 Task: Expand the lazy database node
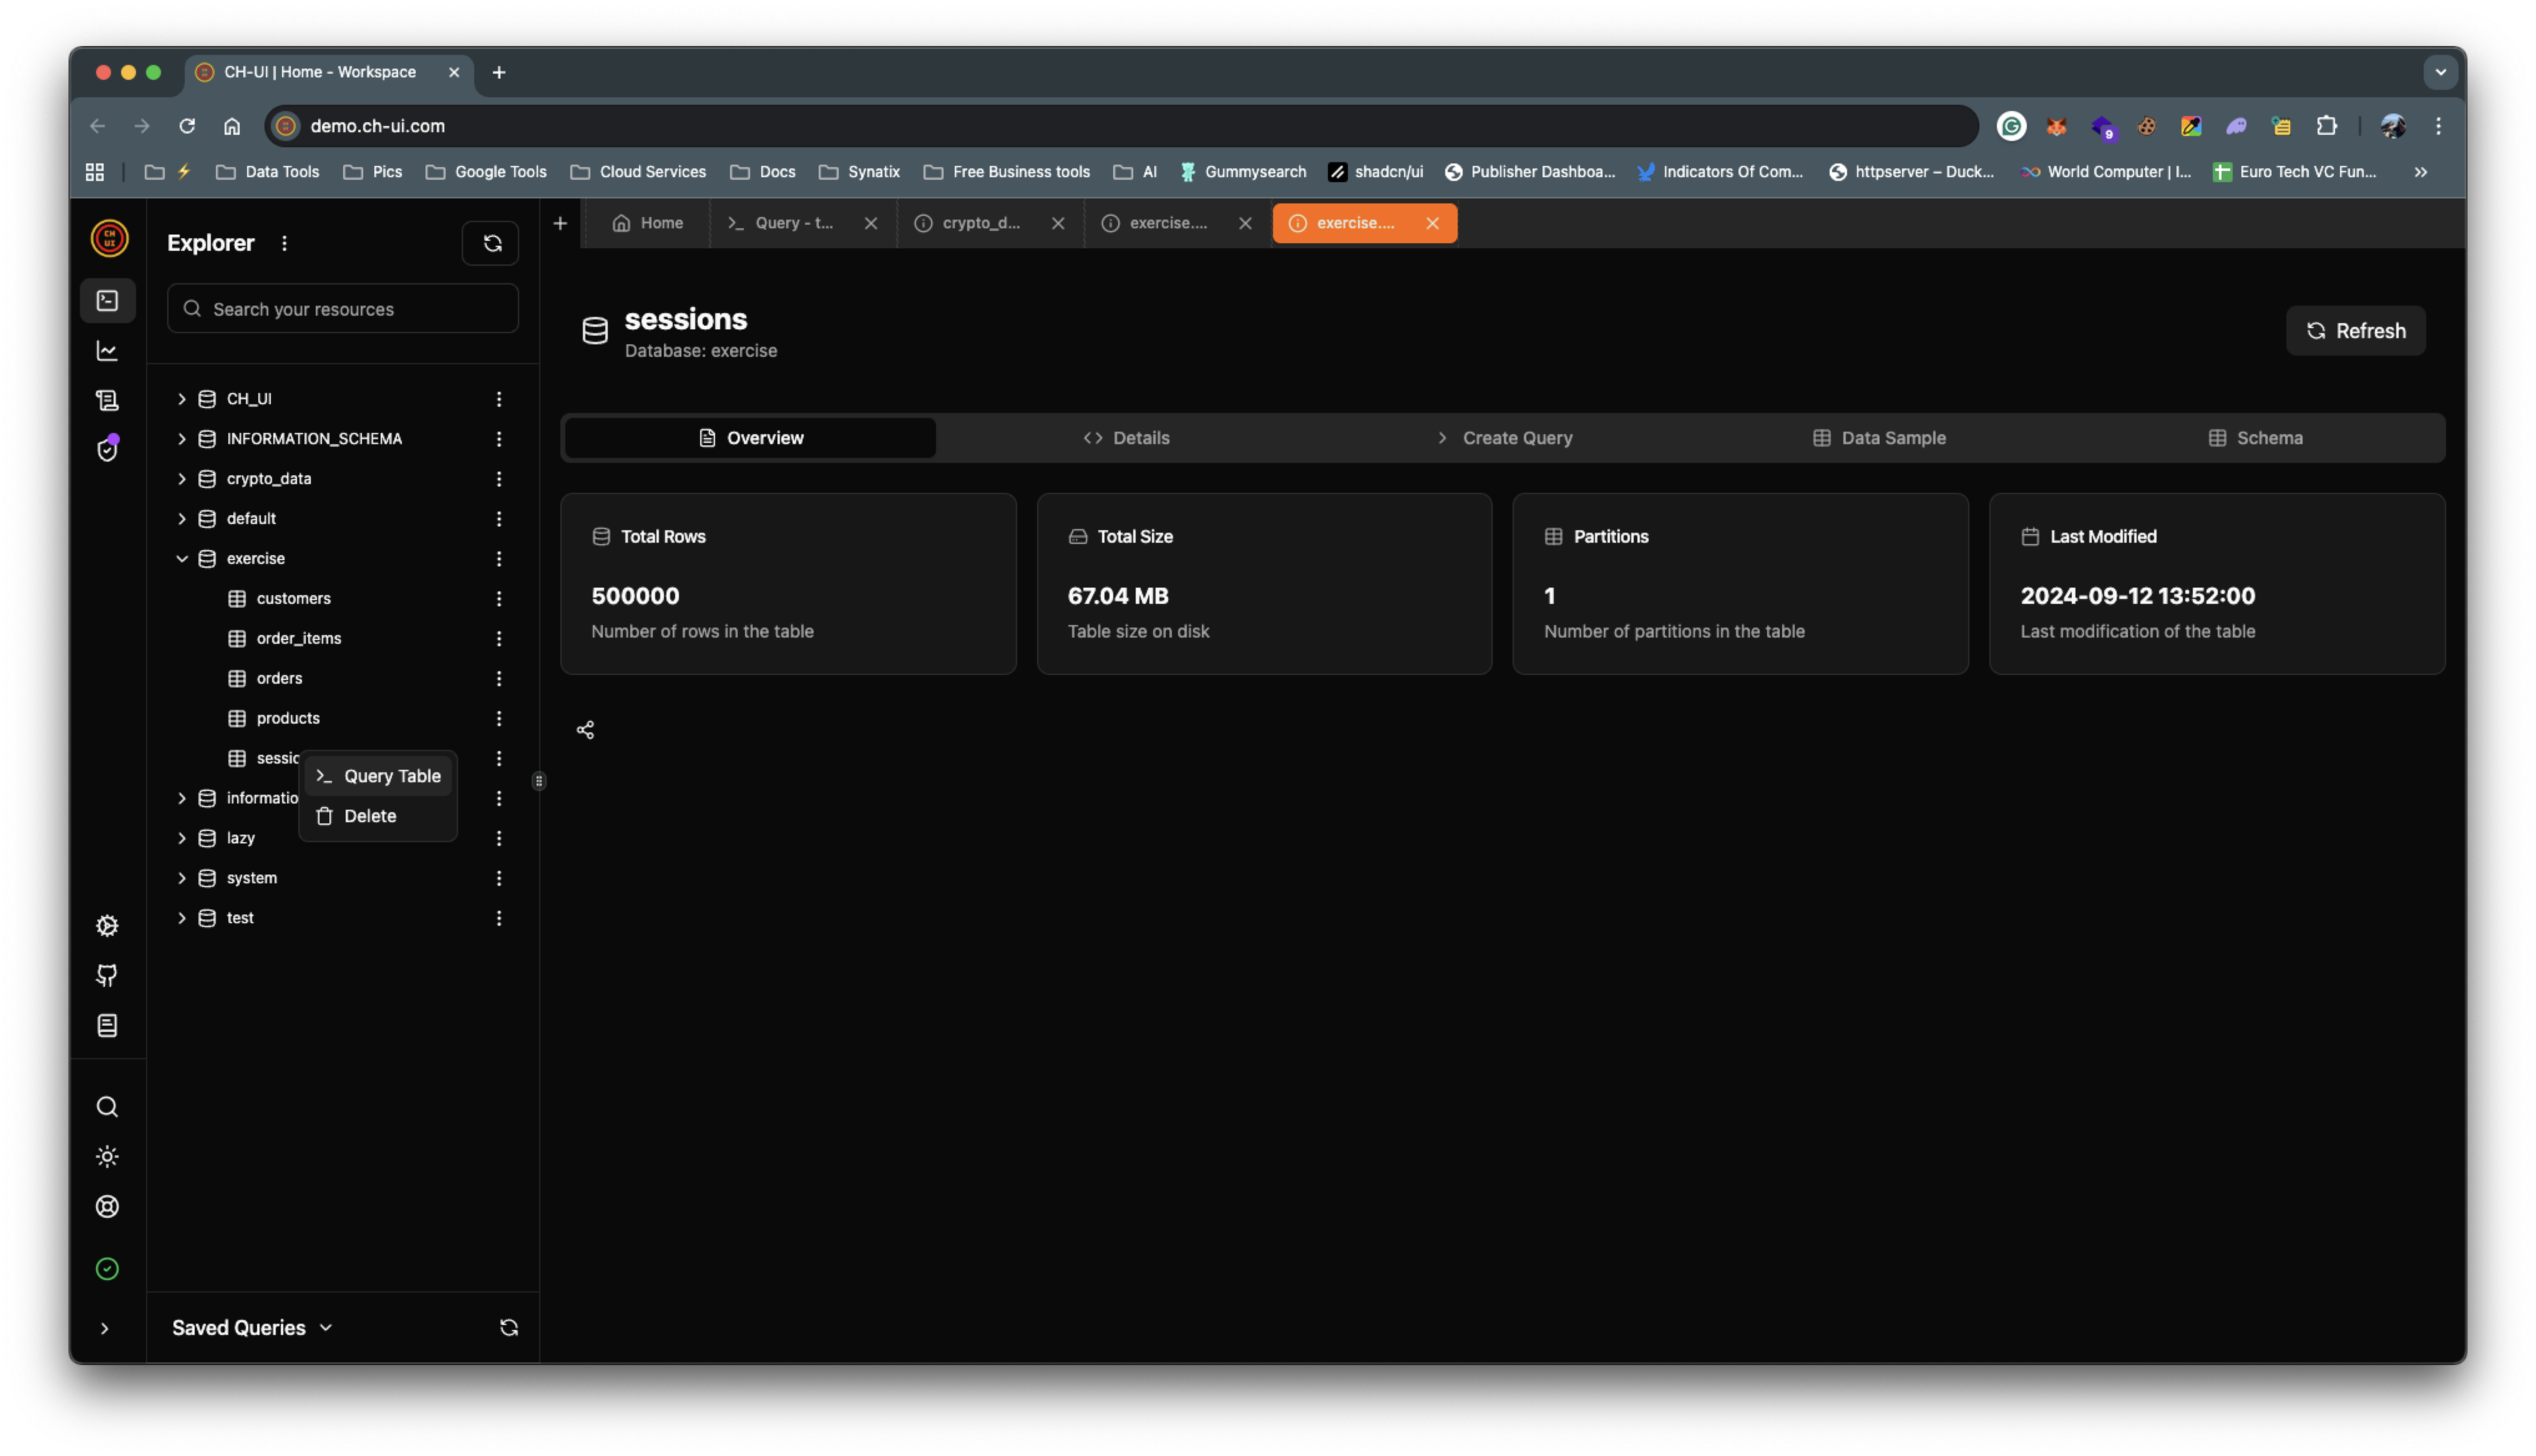point(182,838)
